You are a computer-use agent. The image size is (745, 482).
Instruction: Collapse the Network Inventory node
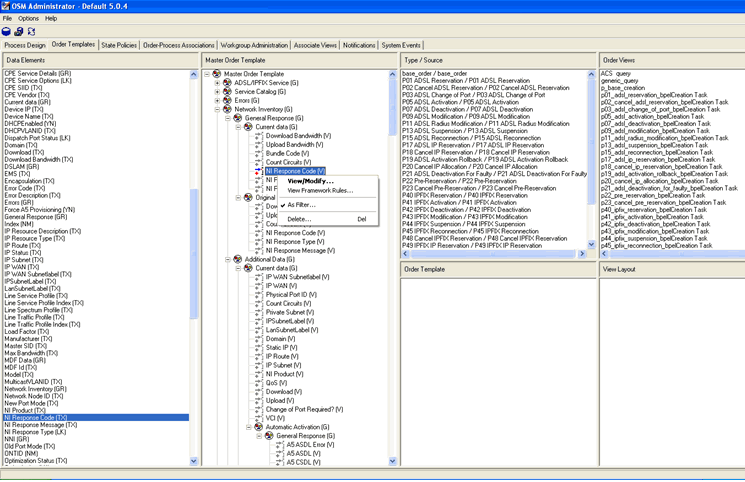(217, 109)
